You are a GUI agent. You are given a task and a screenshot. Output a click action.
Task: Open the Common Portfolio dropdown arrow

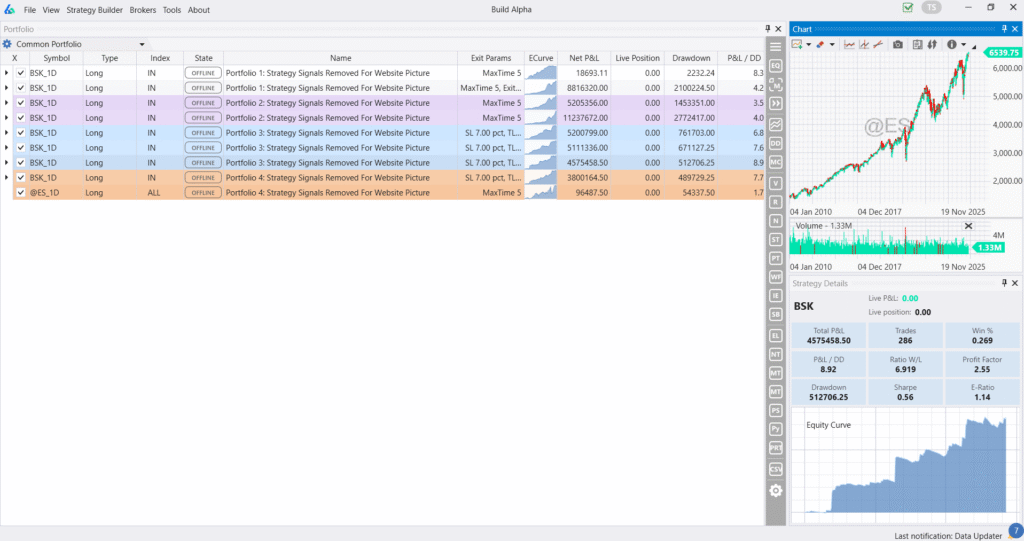click(142, 44)
